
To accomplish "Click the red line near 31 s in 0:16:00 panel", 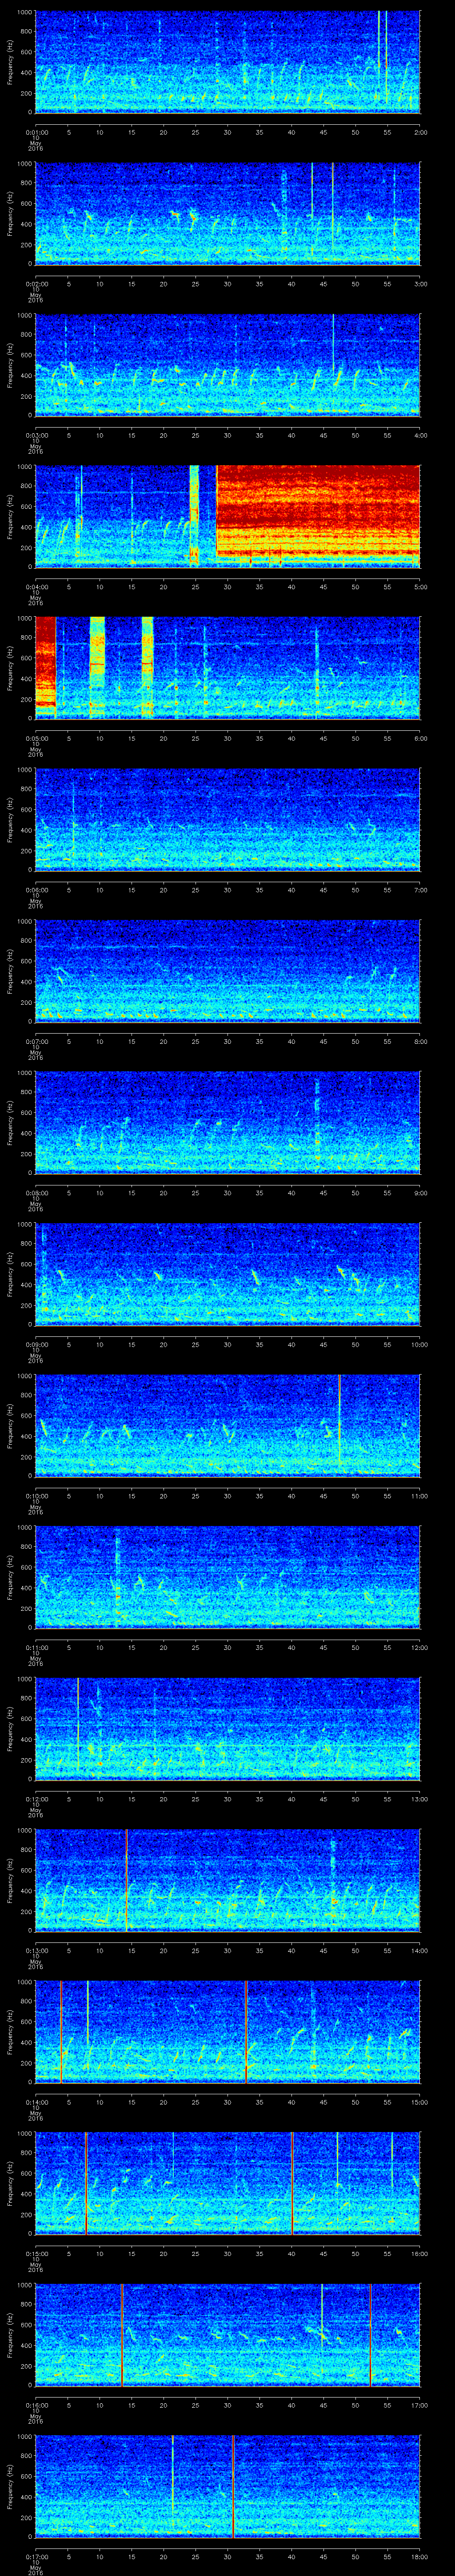I will pyautogui.click(x=233, y=2486).
